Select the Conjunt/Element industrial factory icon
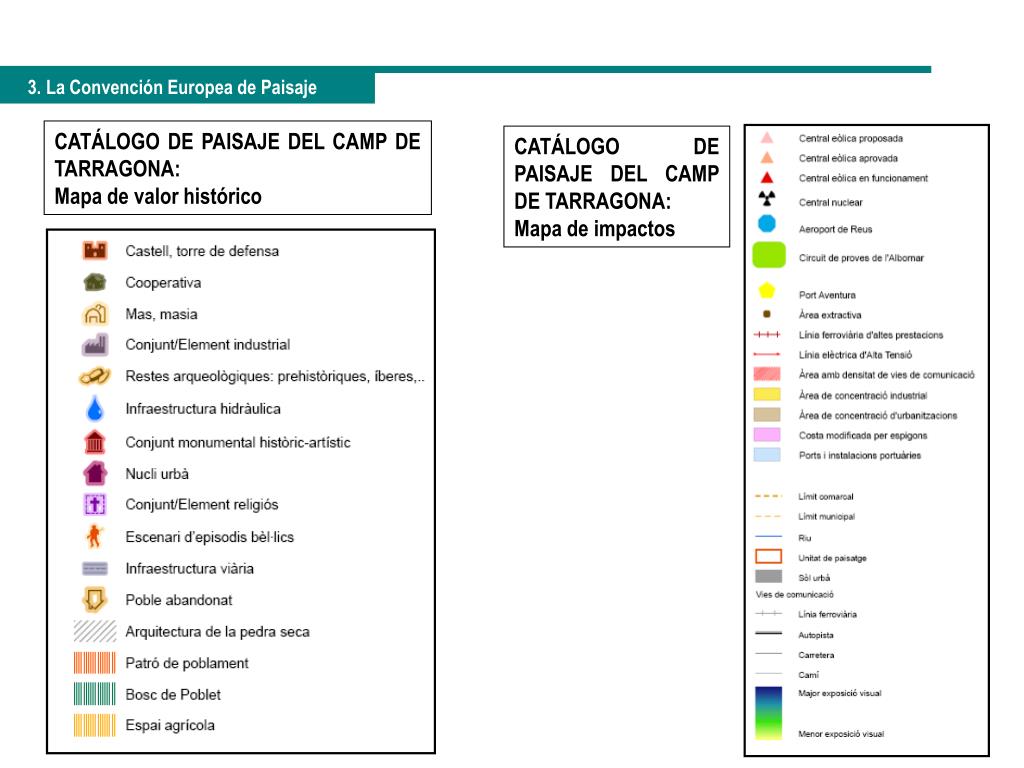The height and width of the screenshot is (768, 1024). point(95,345)
